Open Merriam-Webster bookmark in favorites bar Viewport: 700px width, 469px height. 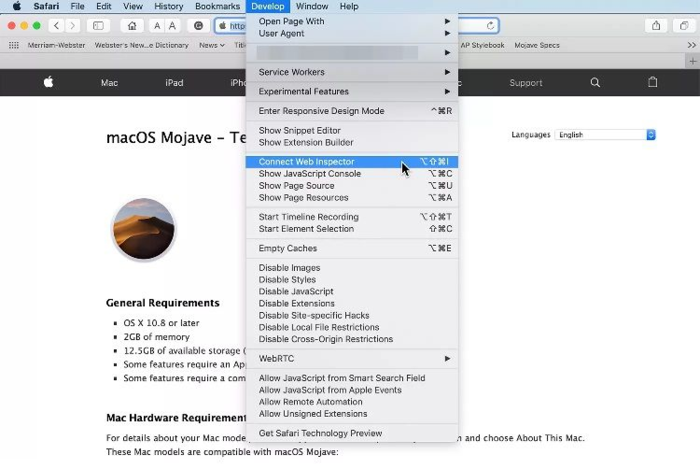tap(54, 45)
